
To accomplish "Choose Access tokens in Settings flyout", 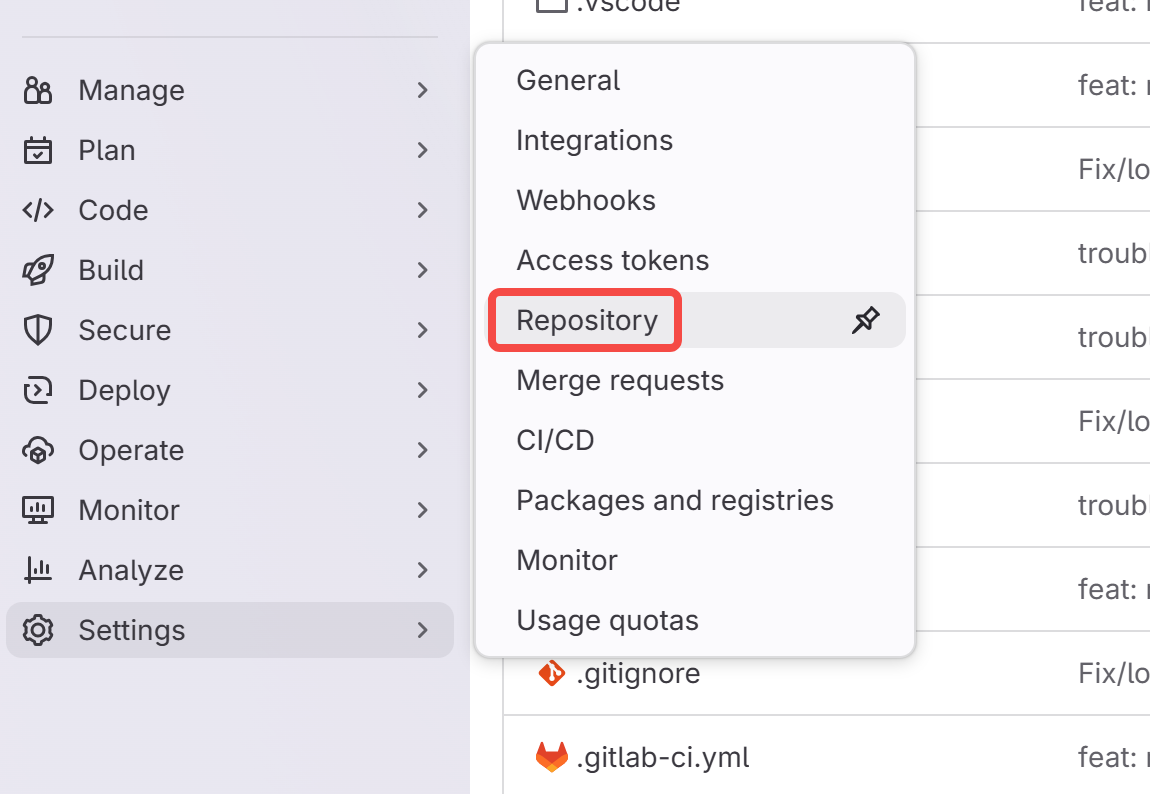I will [x=612, y=260].
